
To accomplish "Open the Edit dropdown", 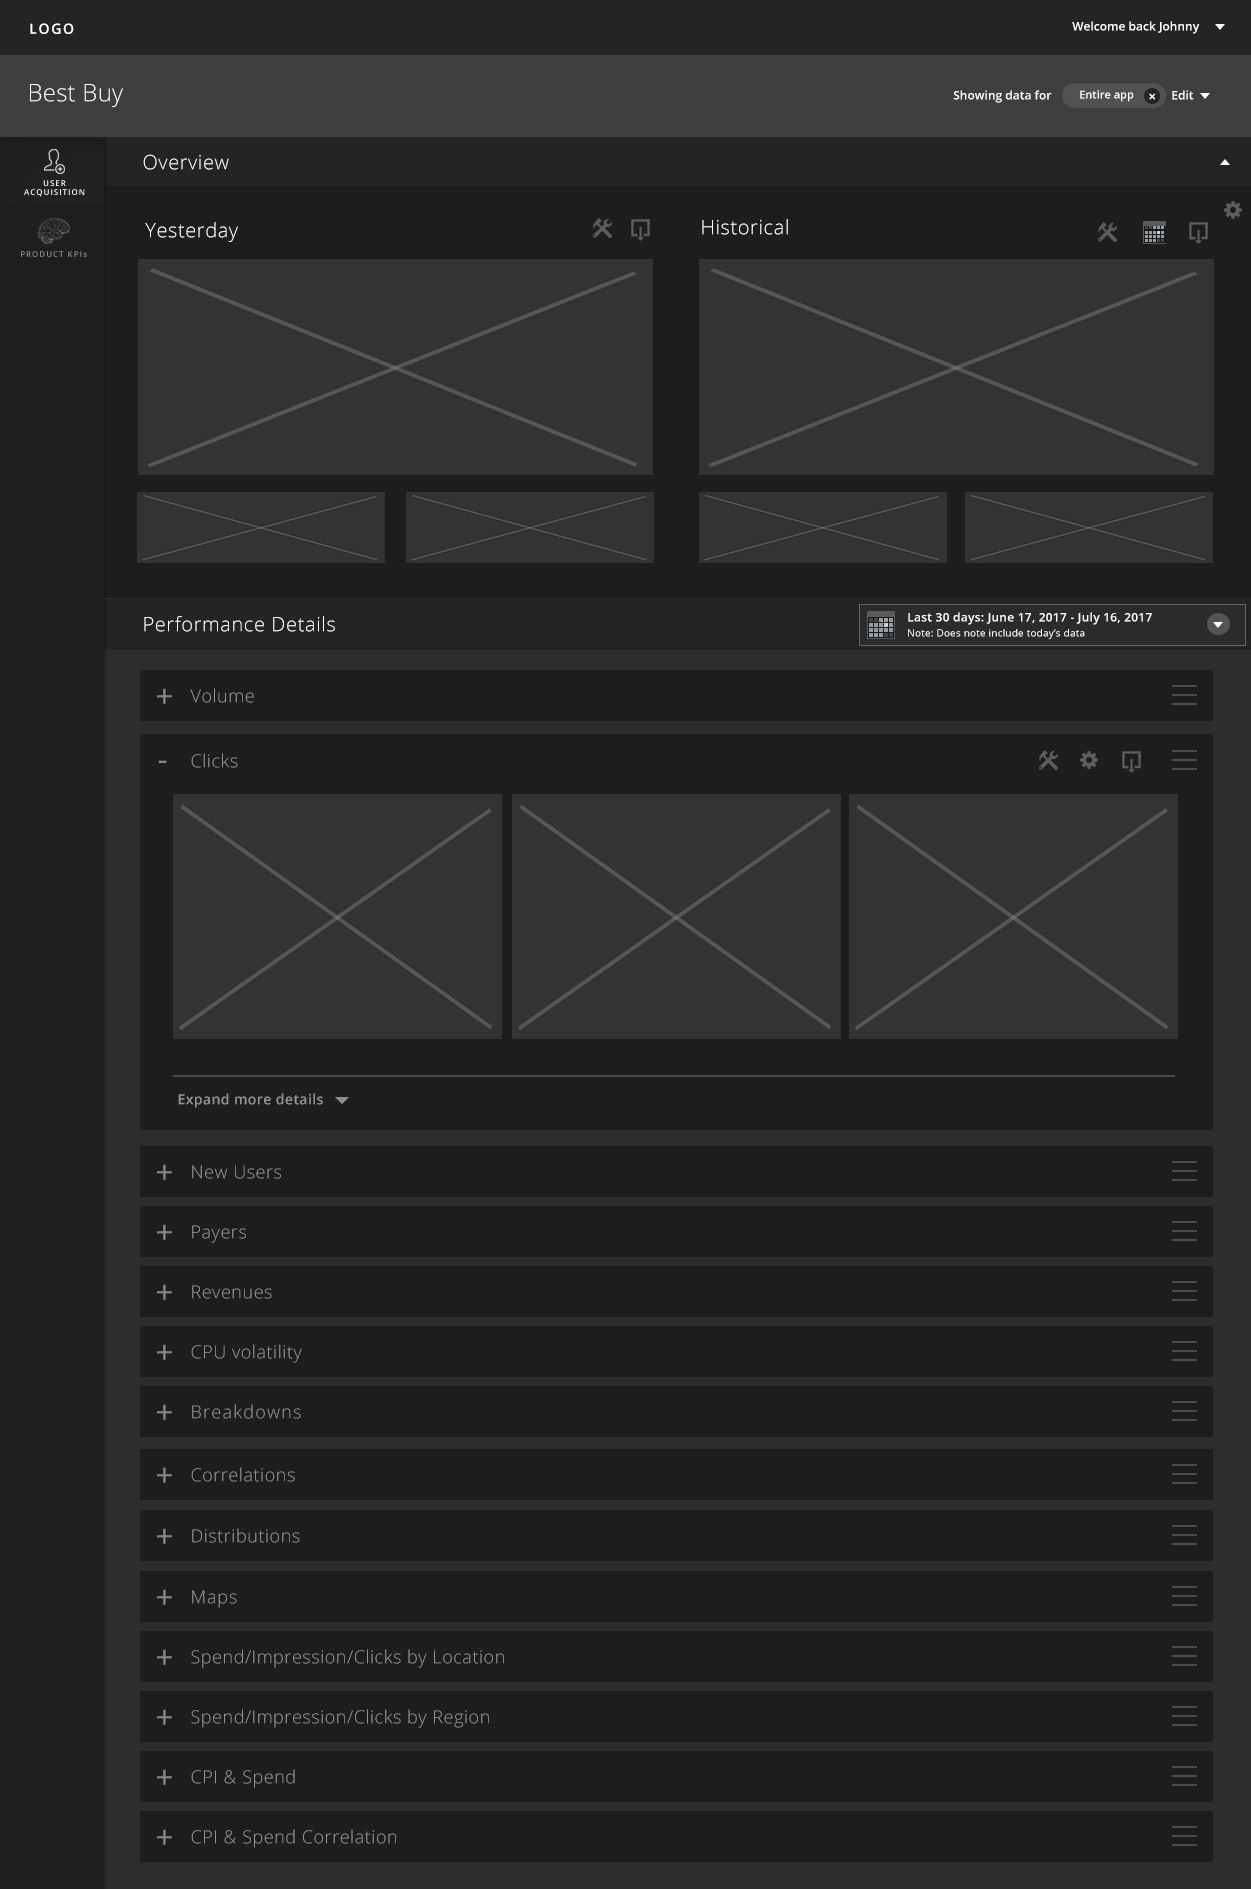I will pyautogui.click(x=1190, y=96).
